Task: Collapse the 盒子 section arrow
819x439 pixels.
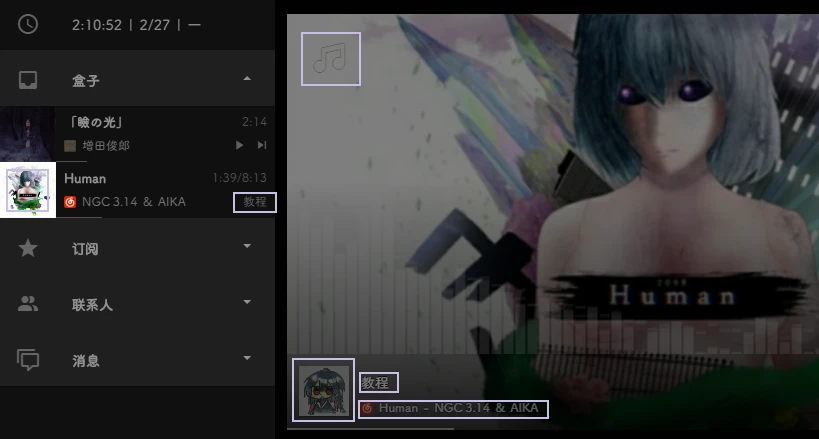Action: coord(247,79)
